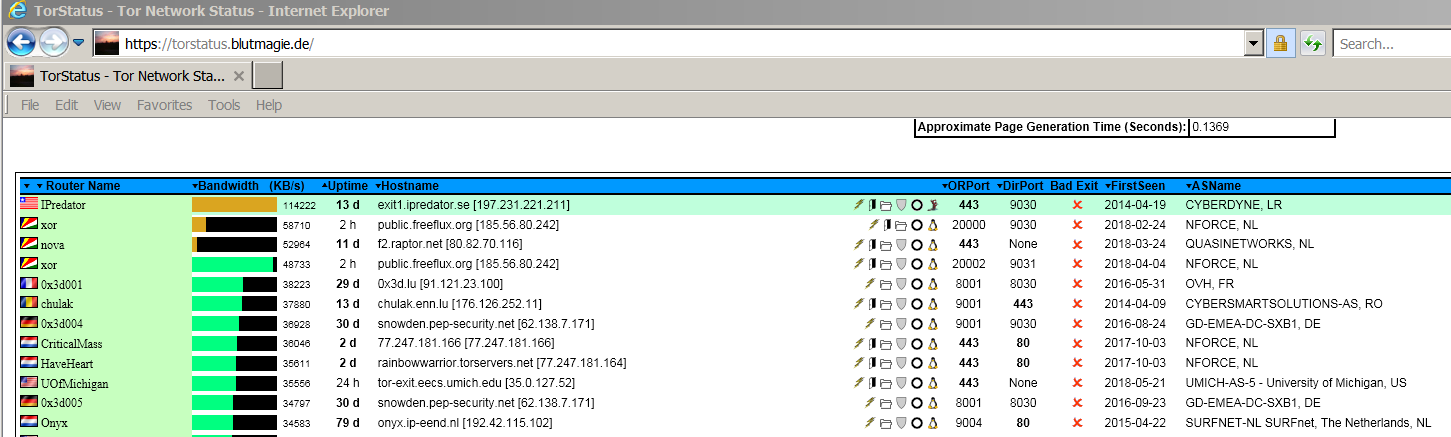Click the France flag beside 0x3d001
The width and height of the screenshot is (1451, 437).
coord(29,284)
